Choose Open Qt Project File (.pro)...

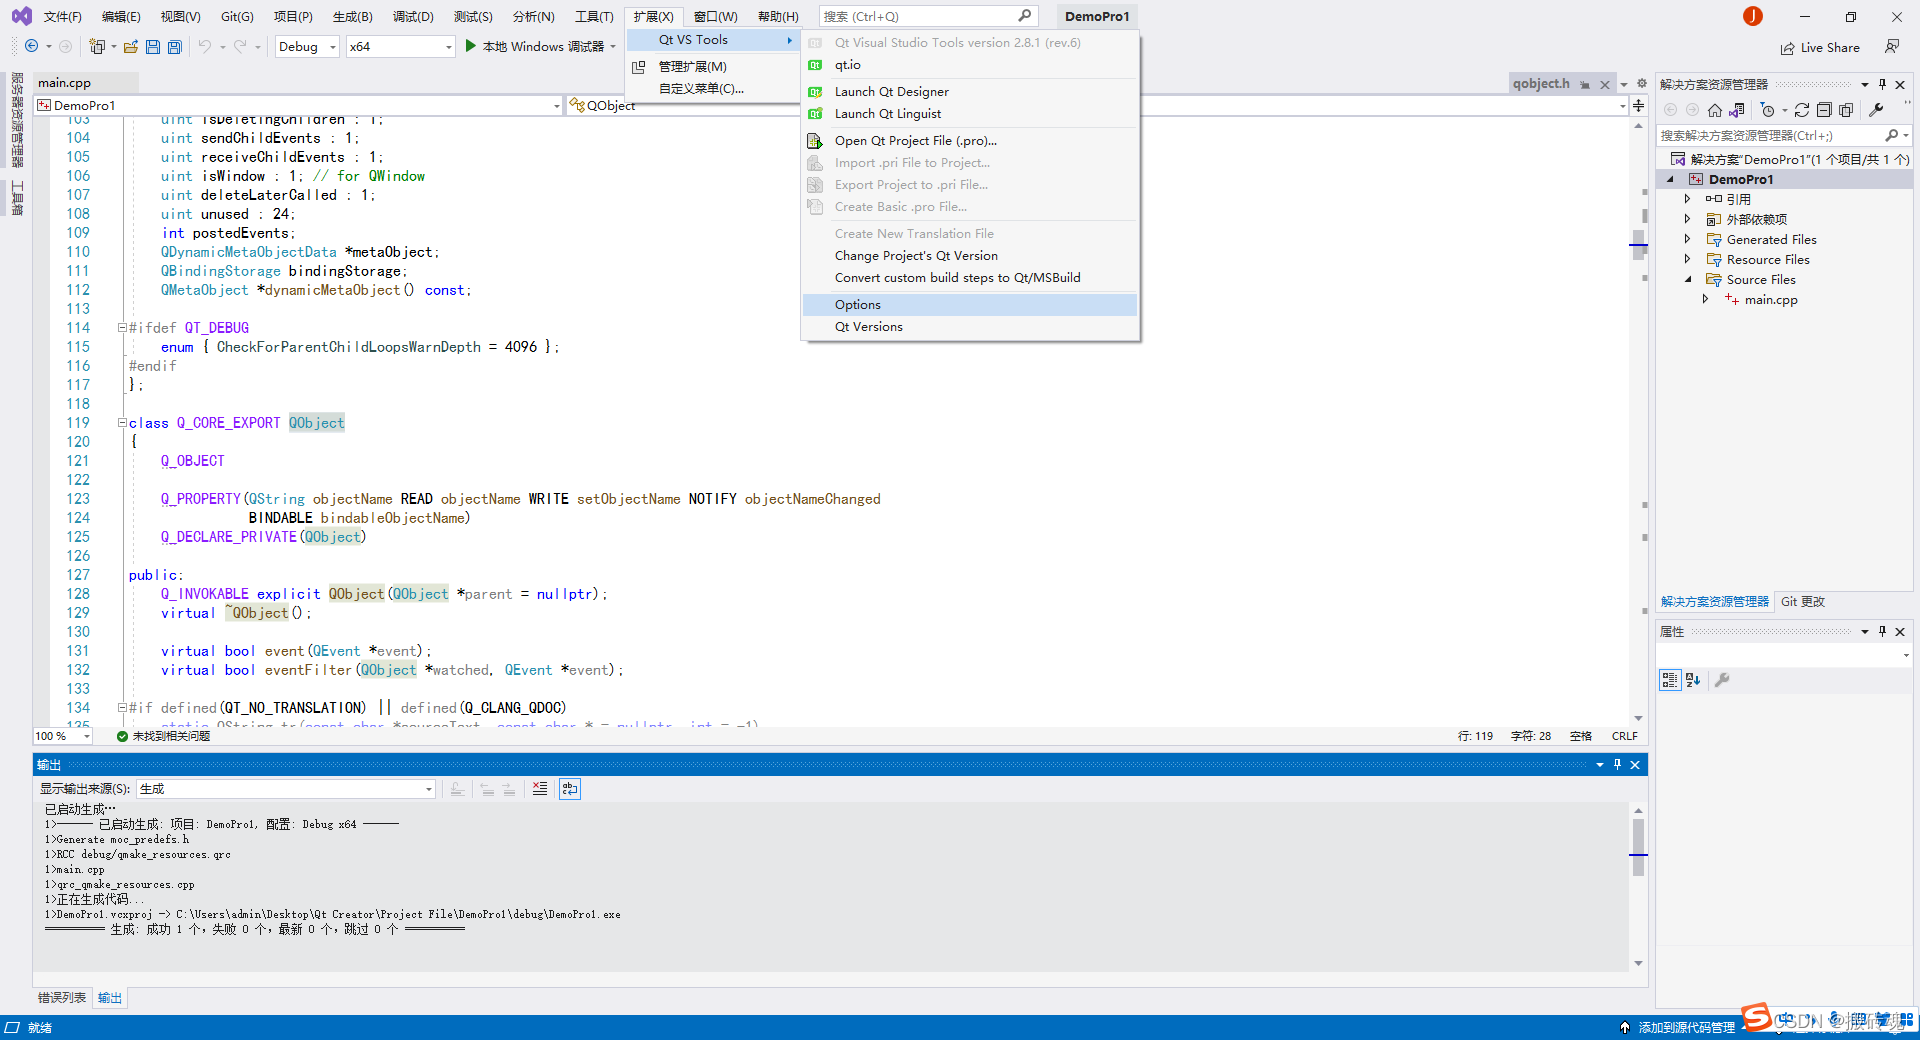coord(970,140)
